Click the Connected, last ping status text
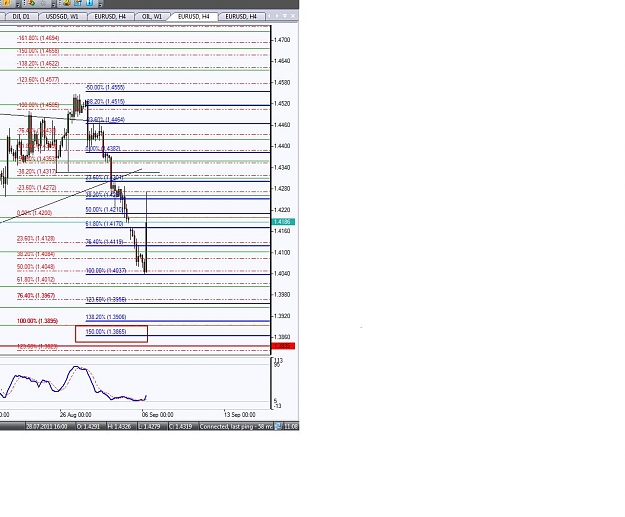The height and width of the screenshot is (517, 625). [x=236, y=427]
